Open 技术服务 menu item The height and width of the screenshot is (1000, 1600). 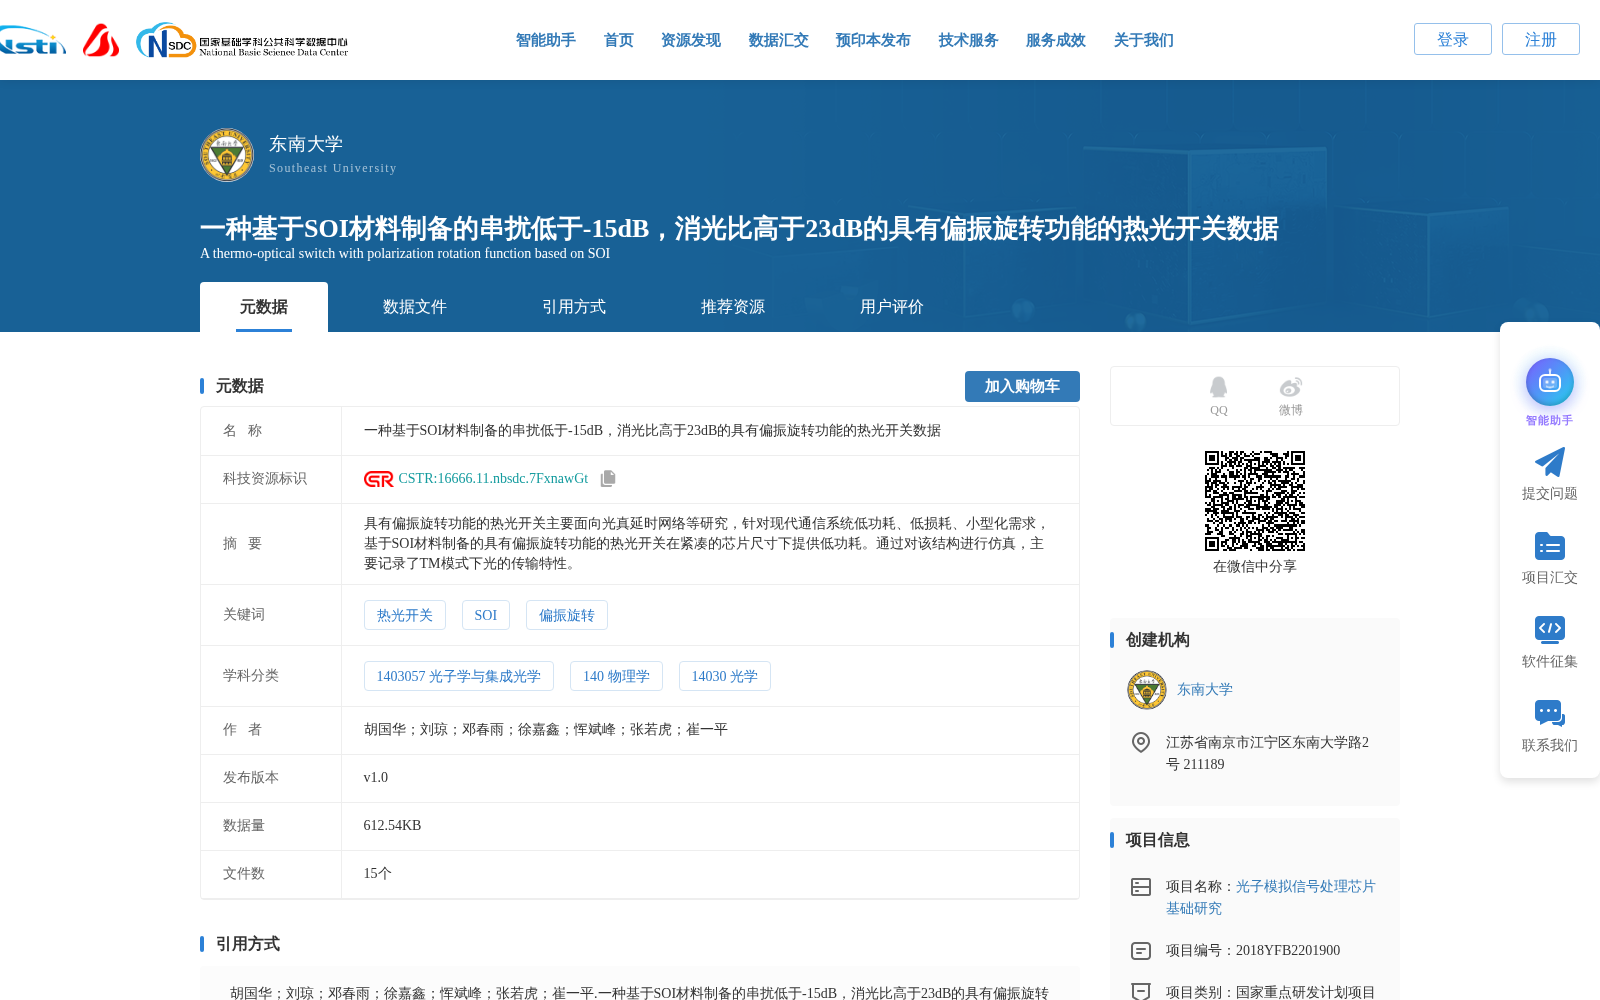tap(968, 40)
